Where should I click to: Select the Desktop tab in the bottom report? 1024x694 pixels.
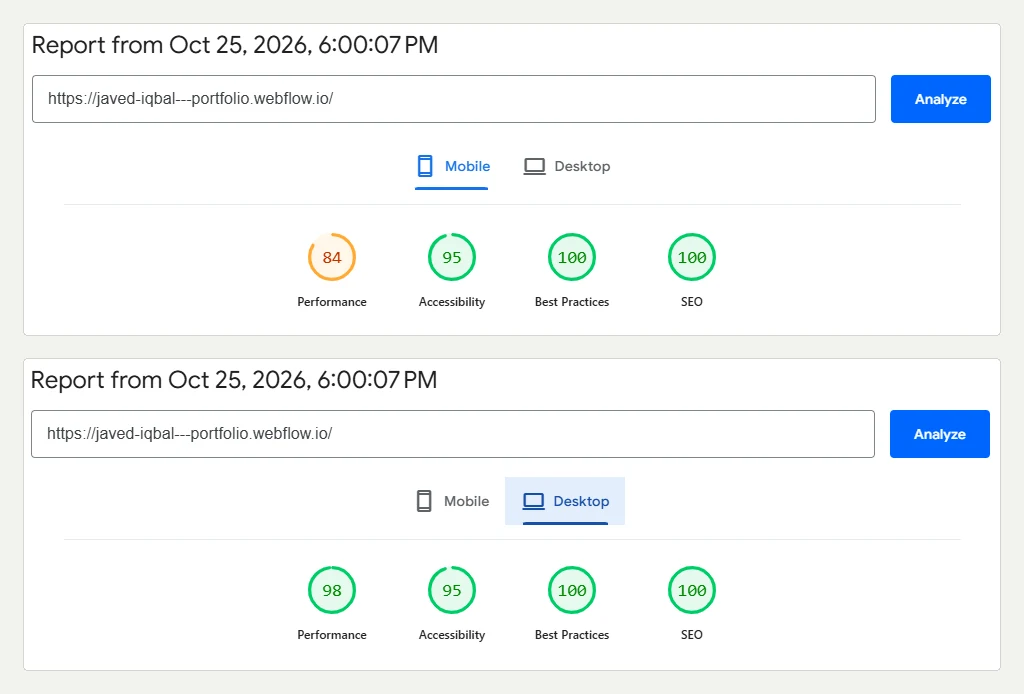click(x=565, y=501)
